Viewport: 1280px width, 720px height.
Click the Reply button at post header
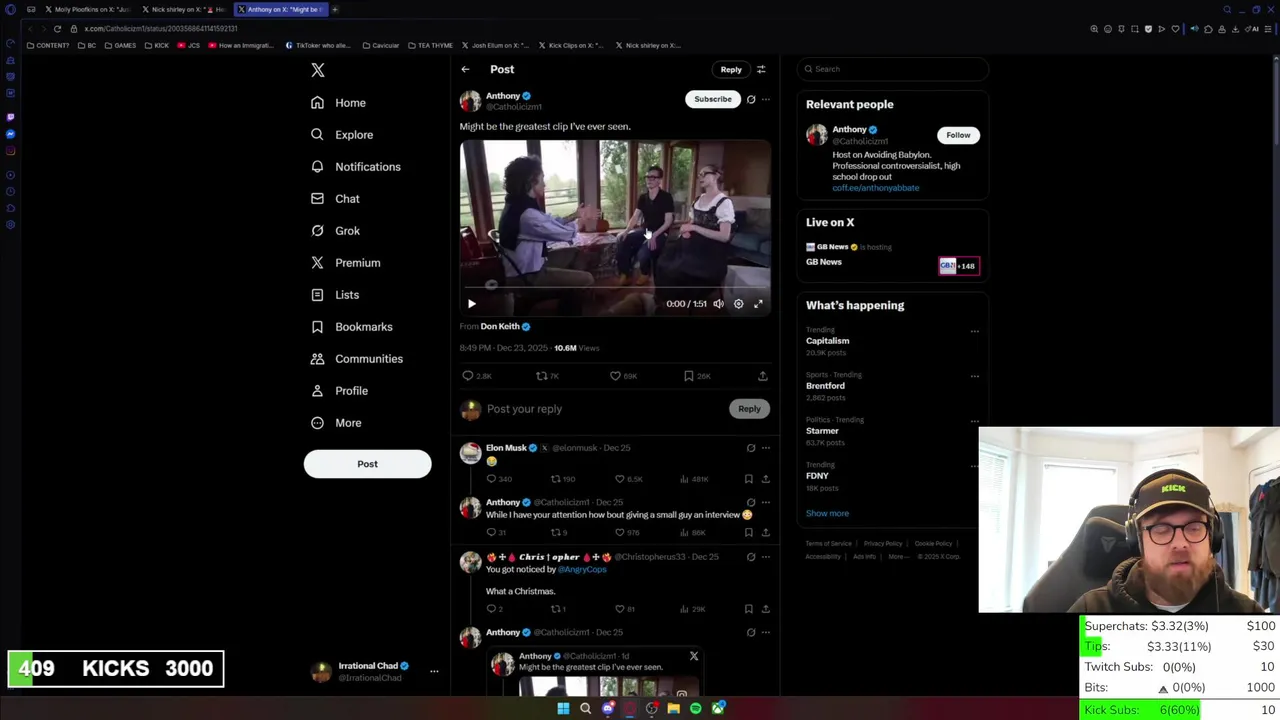coord(731,70)
